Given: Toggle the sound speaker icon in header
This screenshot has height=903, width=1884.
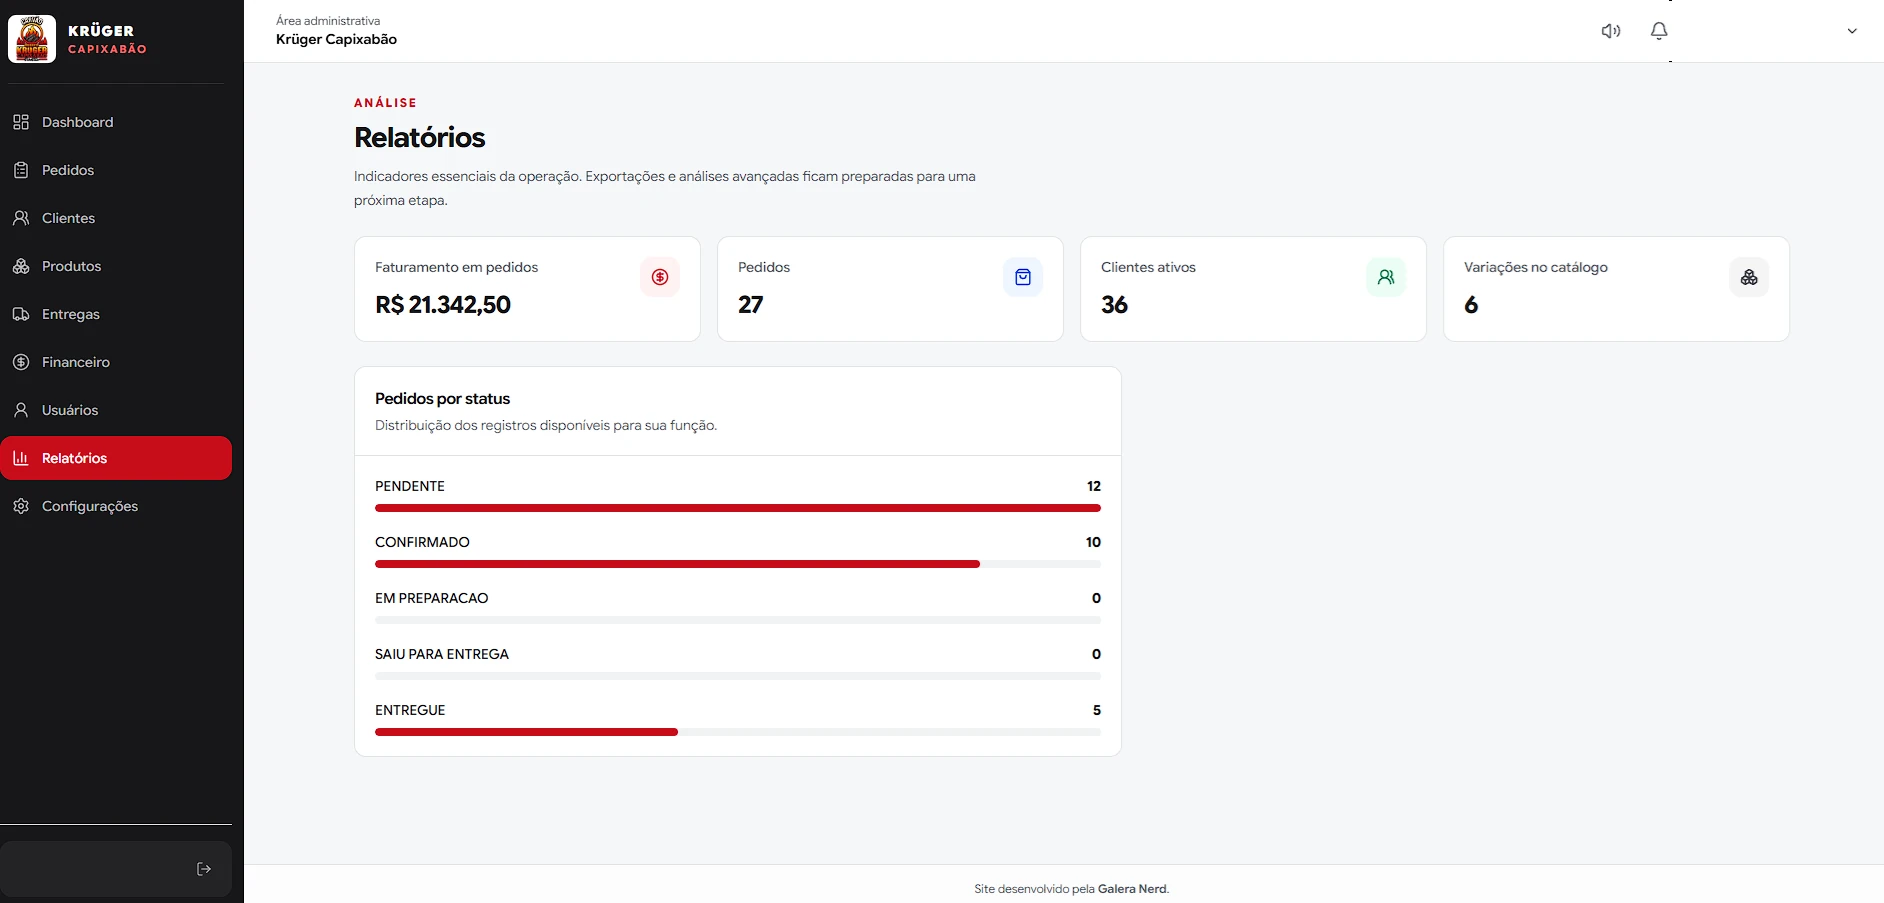Looking at the screenshot, I should pos(1611,31).
